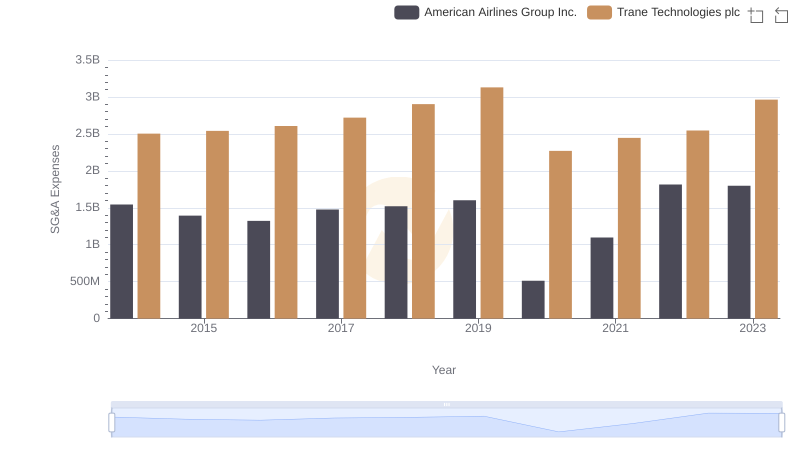
Task: Click the American Airlines bar for 2014
Action: (121, 262)
